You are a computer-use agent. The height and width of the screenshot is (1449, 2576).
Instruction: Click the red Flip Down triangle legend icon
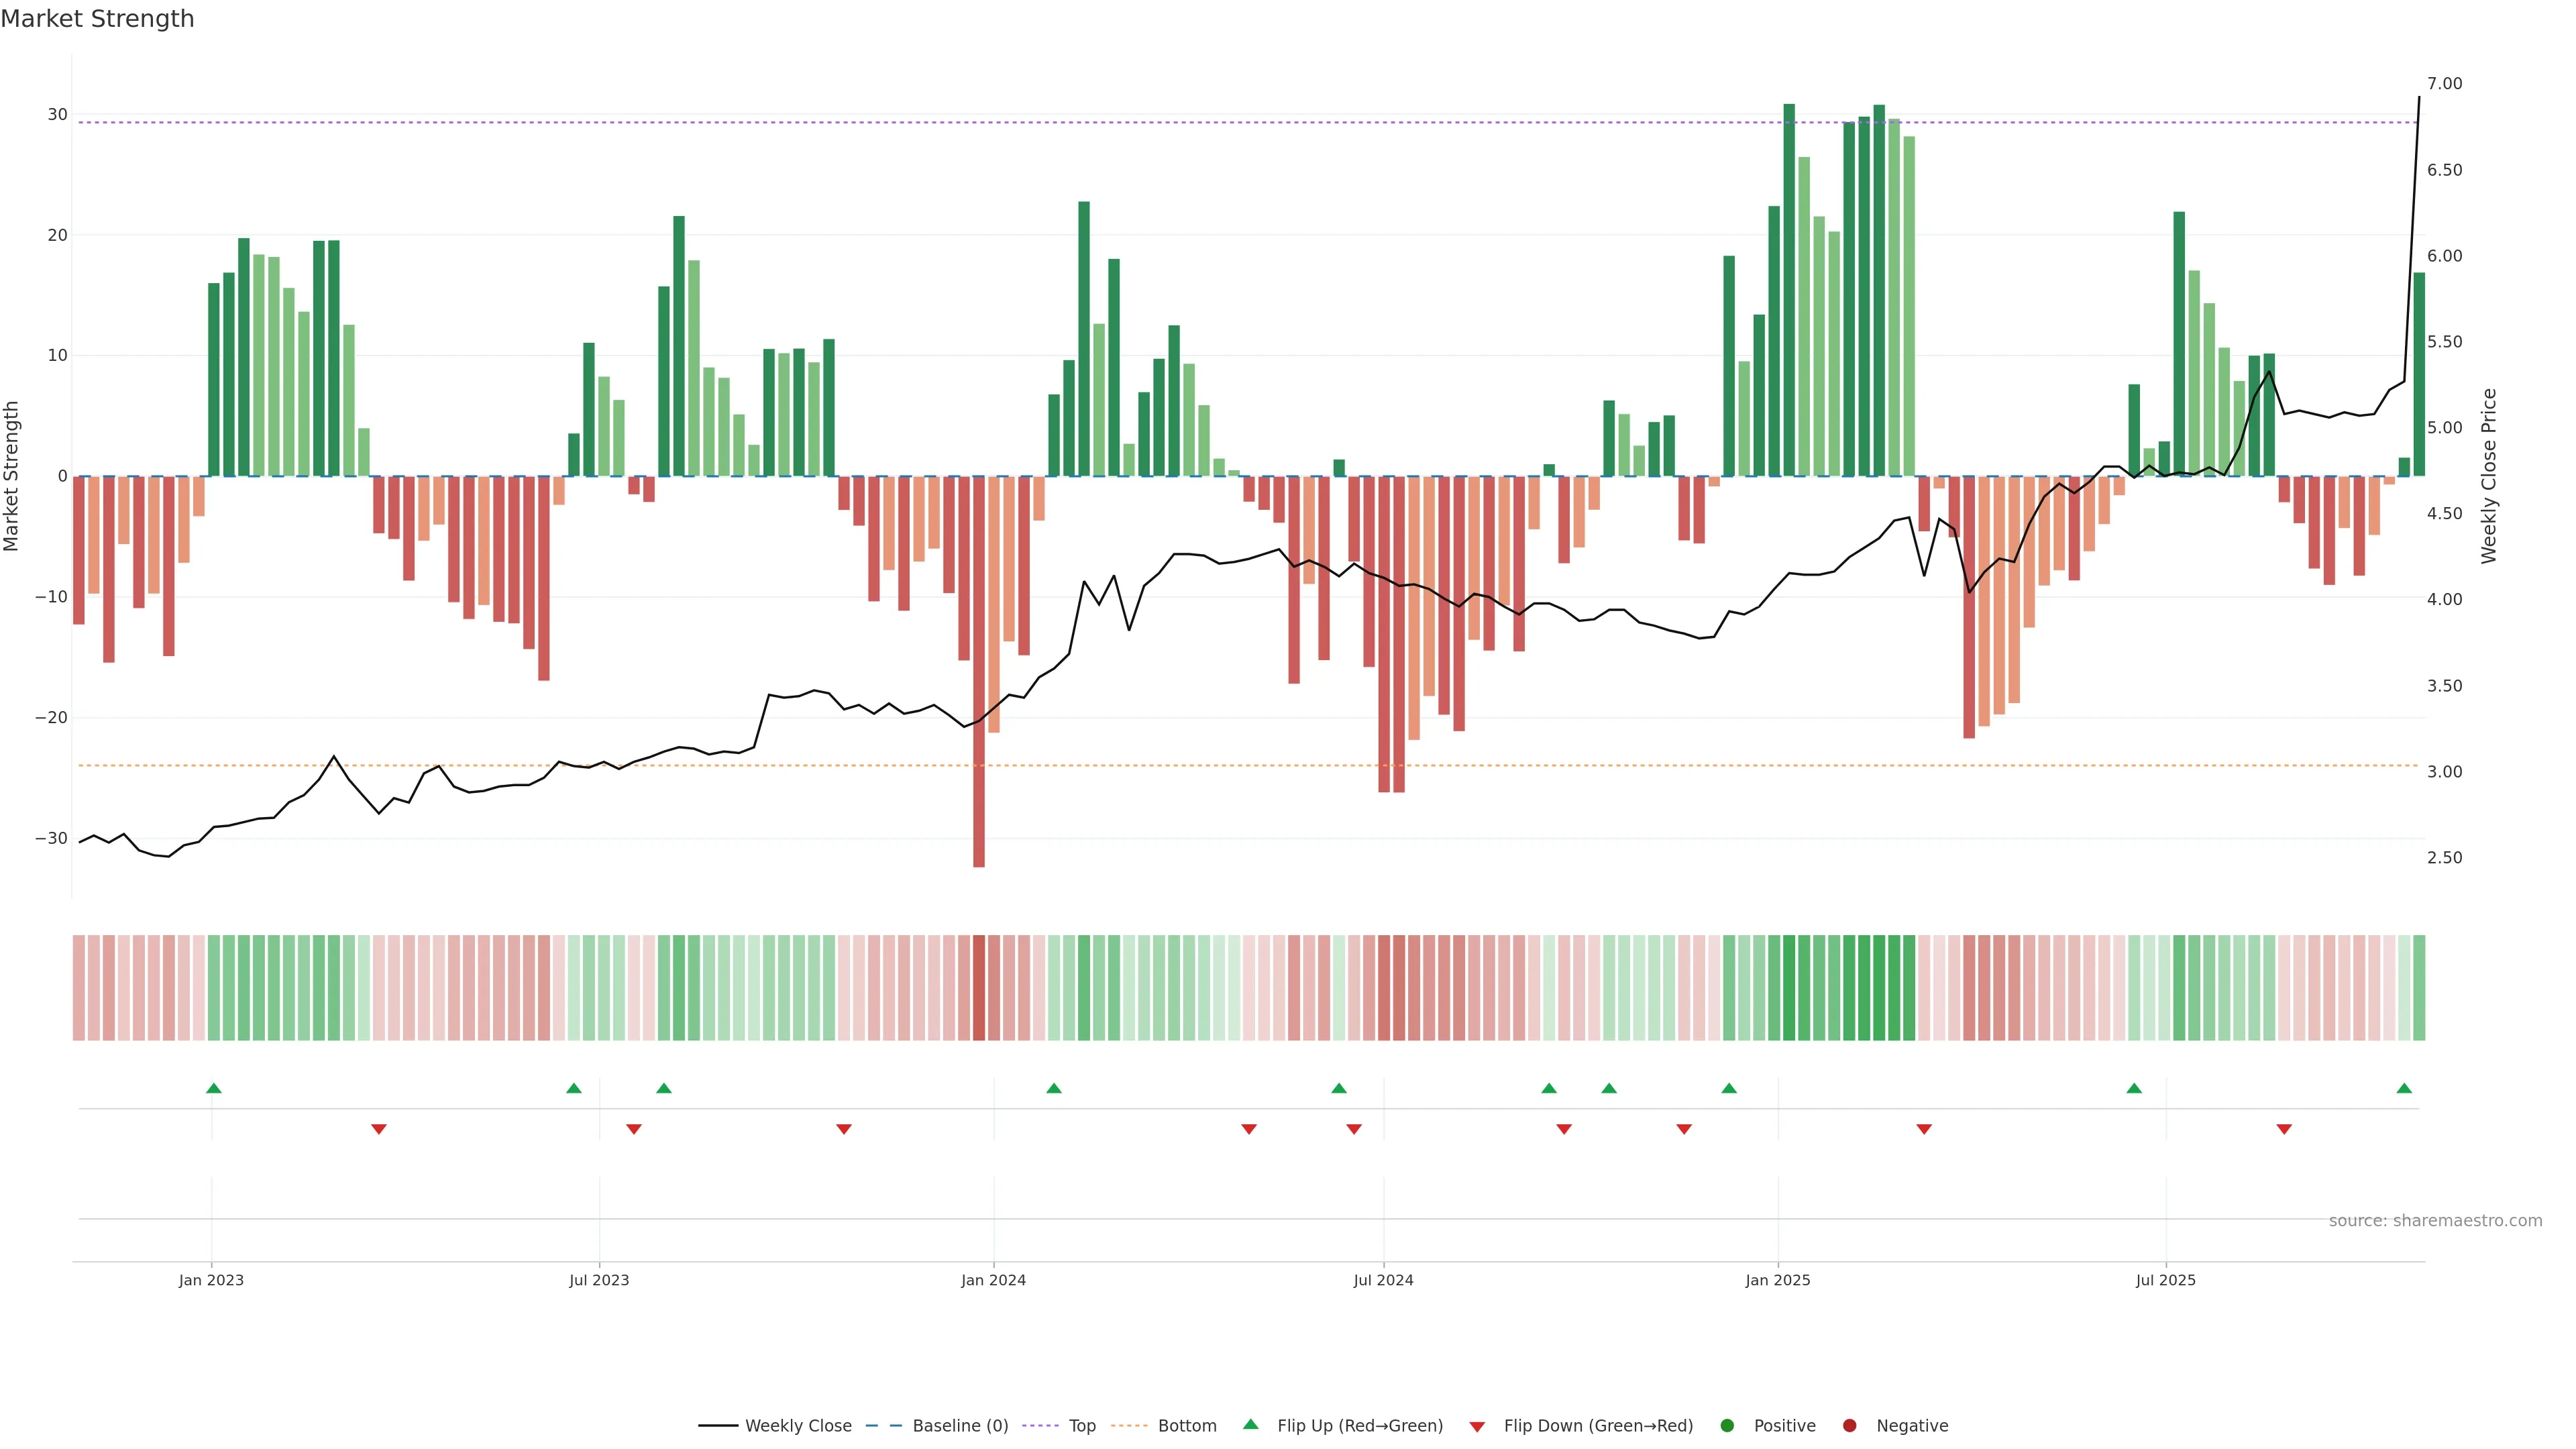tap(1477, 1426)
